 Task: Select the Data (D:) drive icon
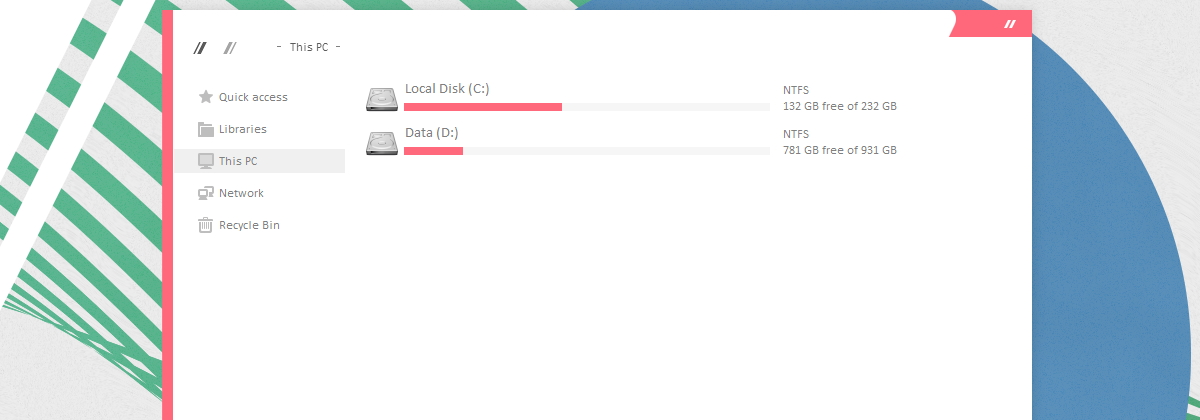(382, 143)
